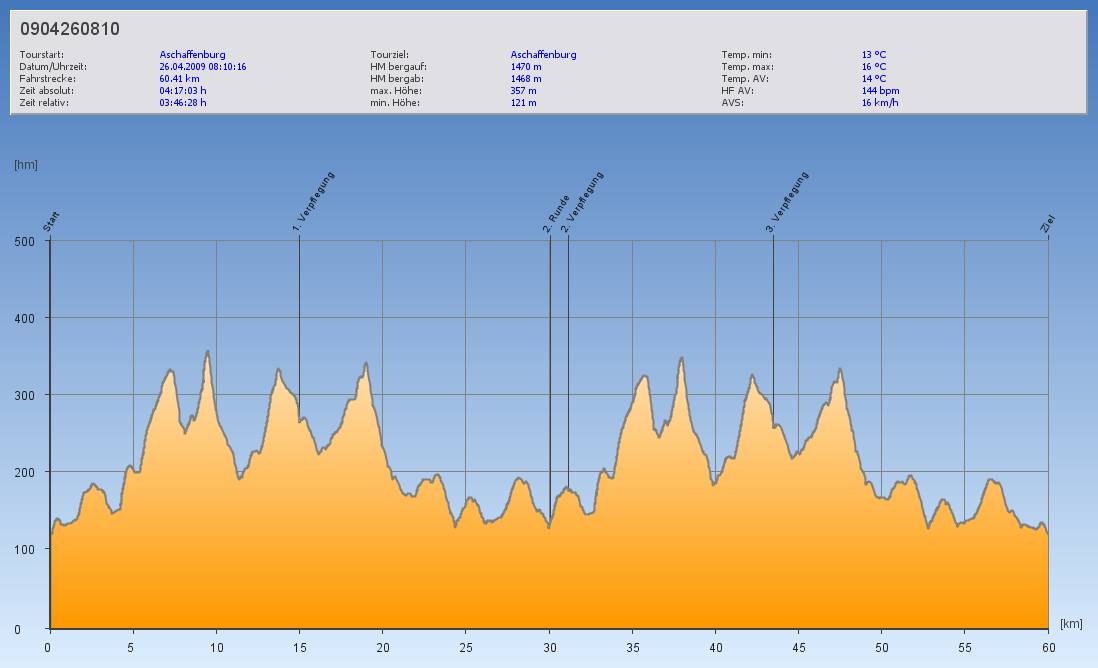The height and width of the screenshot is (668, 1098).
Task: Select the Zeit absolut value 04:17:03 h
Action: coord(183,91)
